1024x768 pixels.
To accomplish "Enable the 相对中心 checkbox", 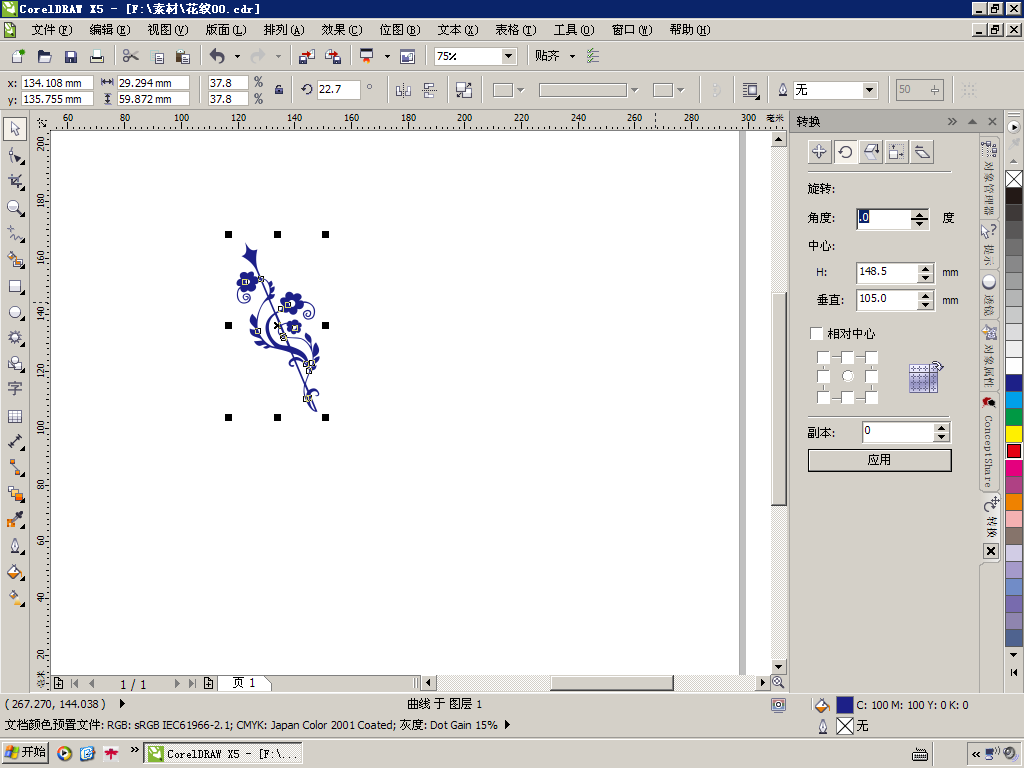I will (x=816, y=333).
